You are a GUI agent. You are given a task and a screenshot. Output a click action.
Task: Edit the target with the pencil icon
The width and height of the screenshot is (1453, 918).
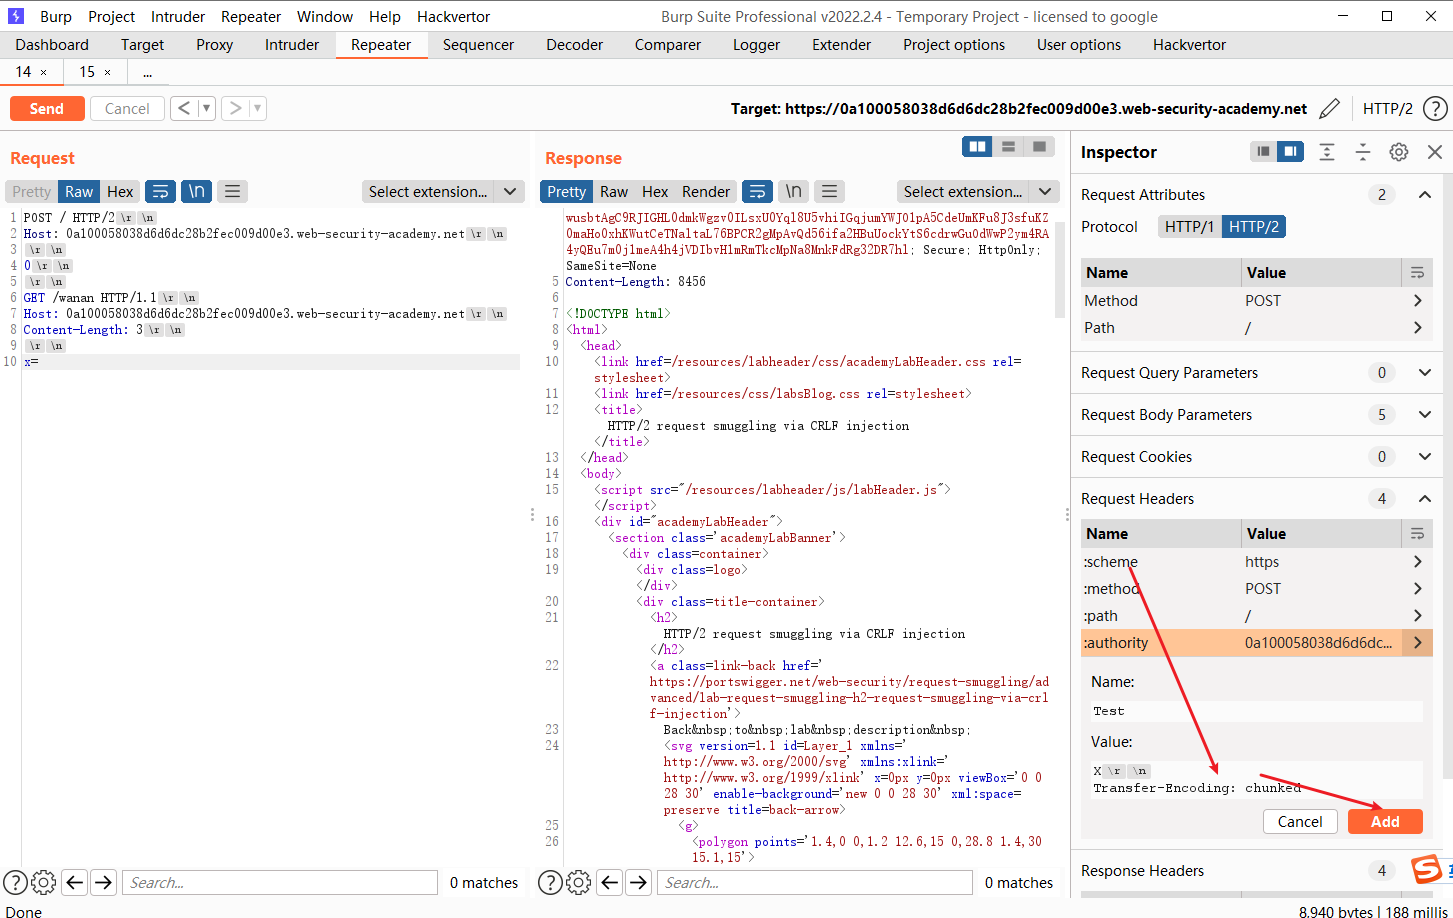1329,109
